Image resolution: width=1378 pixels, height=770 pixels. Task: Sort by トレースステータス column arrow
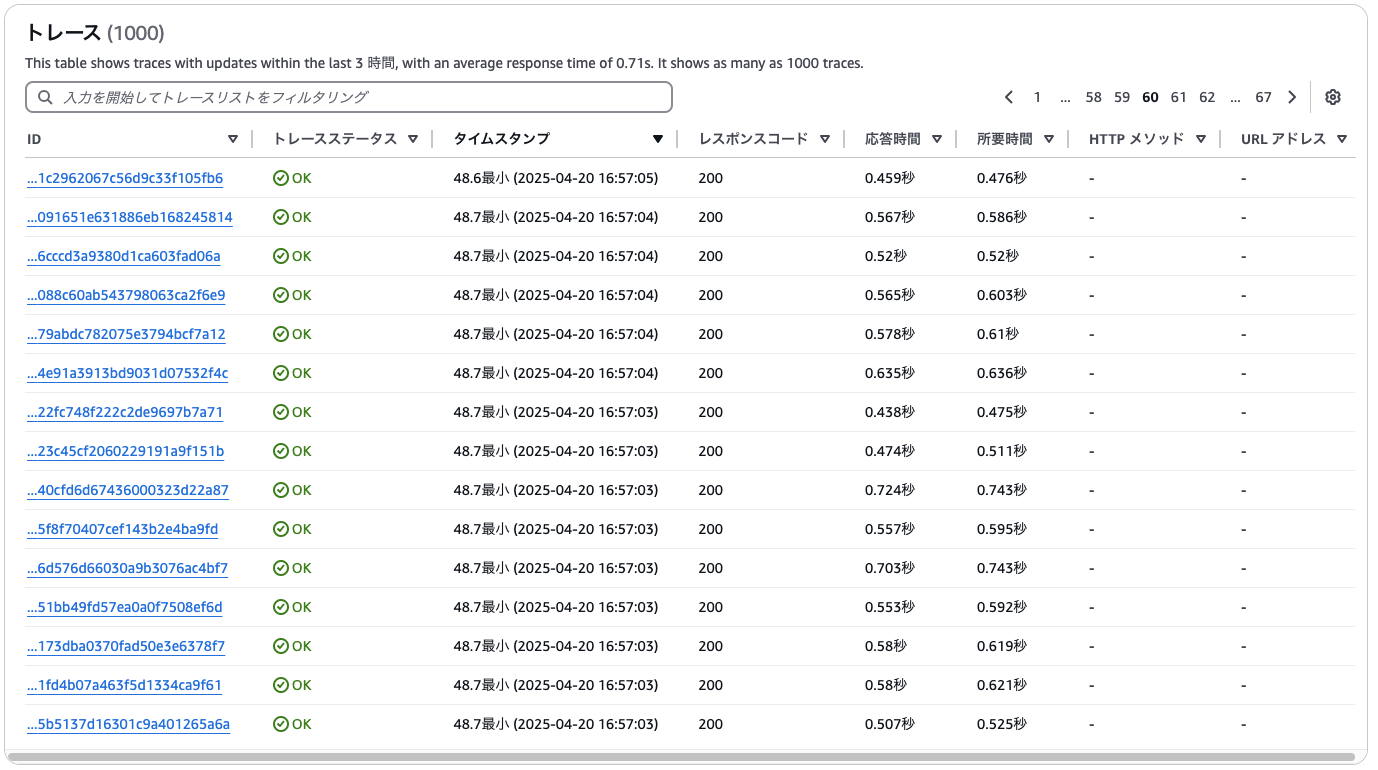tap(413, 139)
